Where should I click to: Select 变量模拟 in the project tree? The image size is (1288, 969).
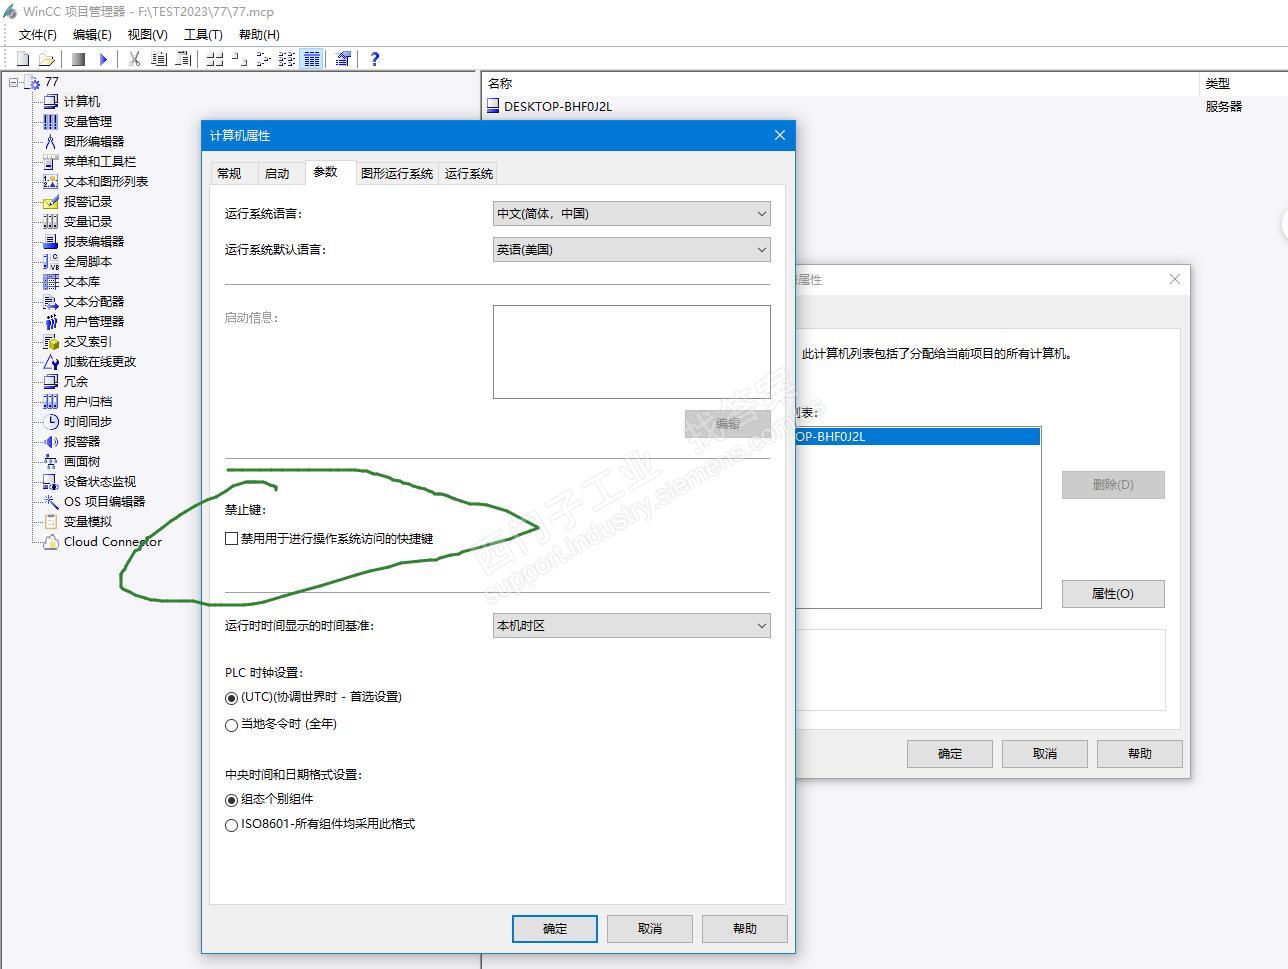(x=88, y=521)
